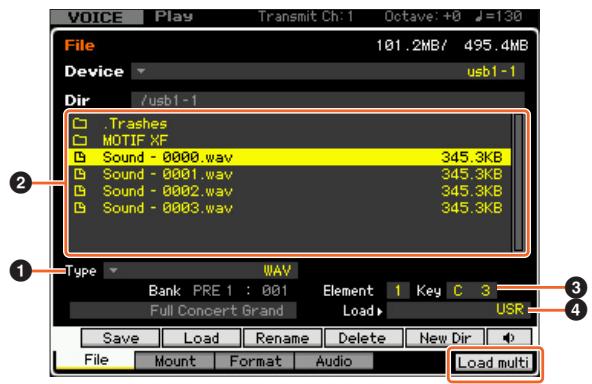Switch to the File tab

click(x=96, y=360)
